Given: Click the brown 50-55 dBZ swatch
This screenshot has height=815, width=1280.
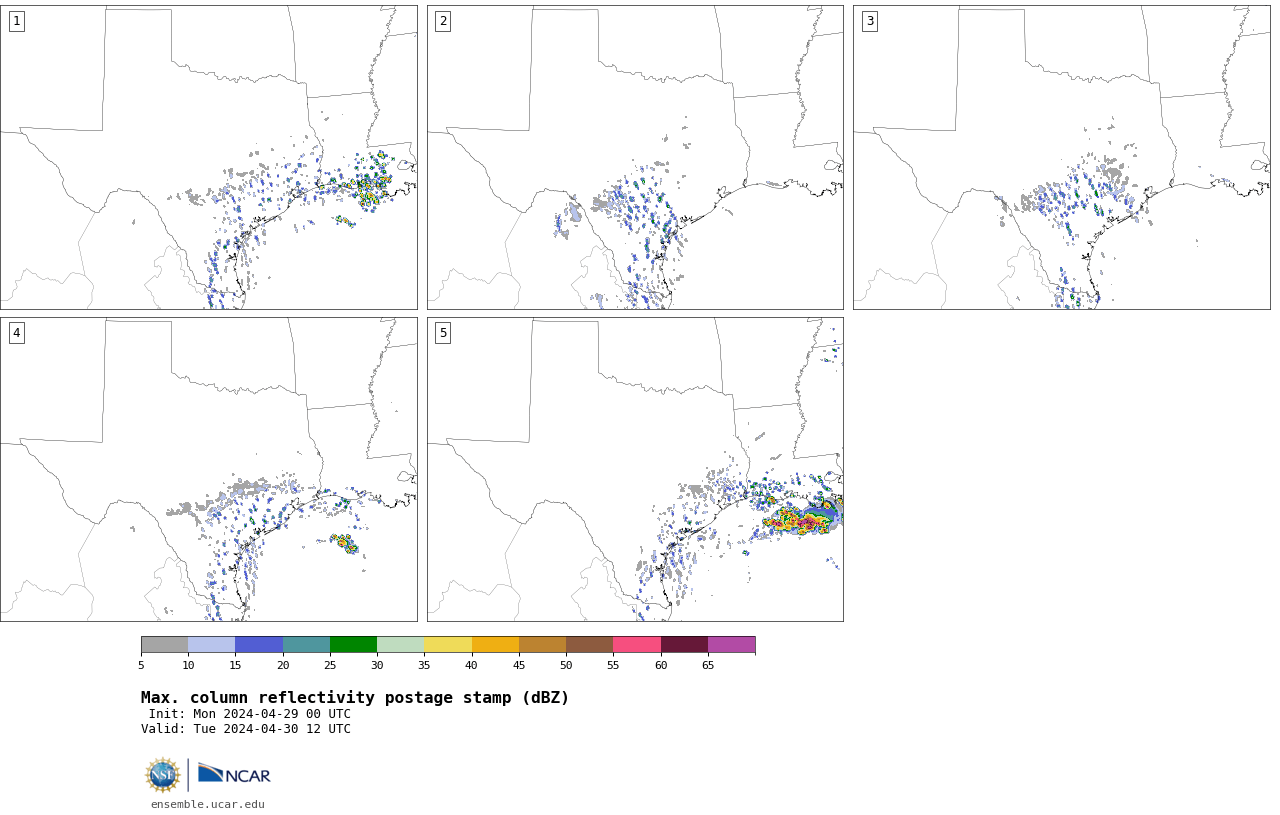Looking at the screenshot, I should point(589,644).
